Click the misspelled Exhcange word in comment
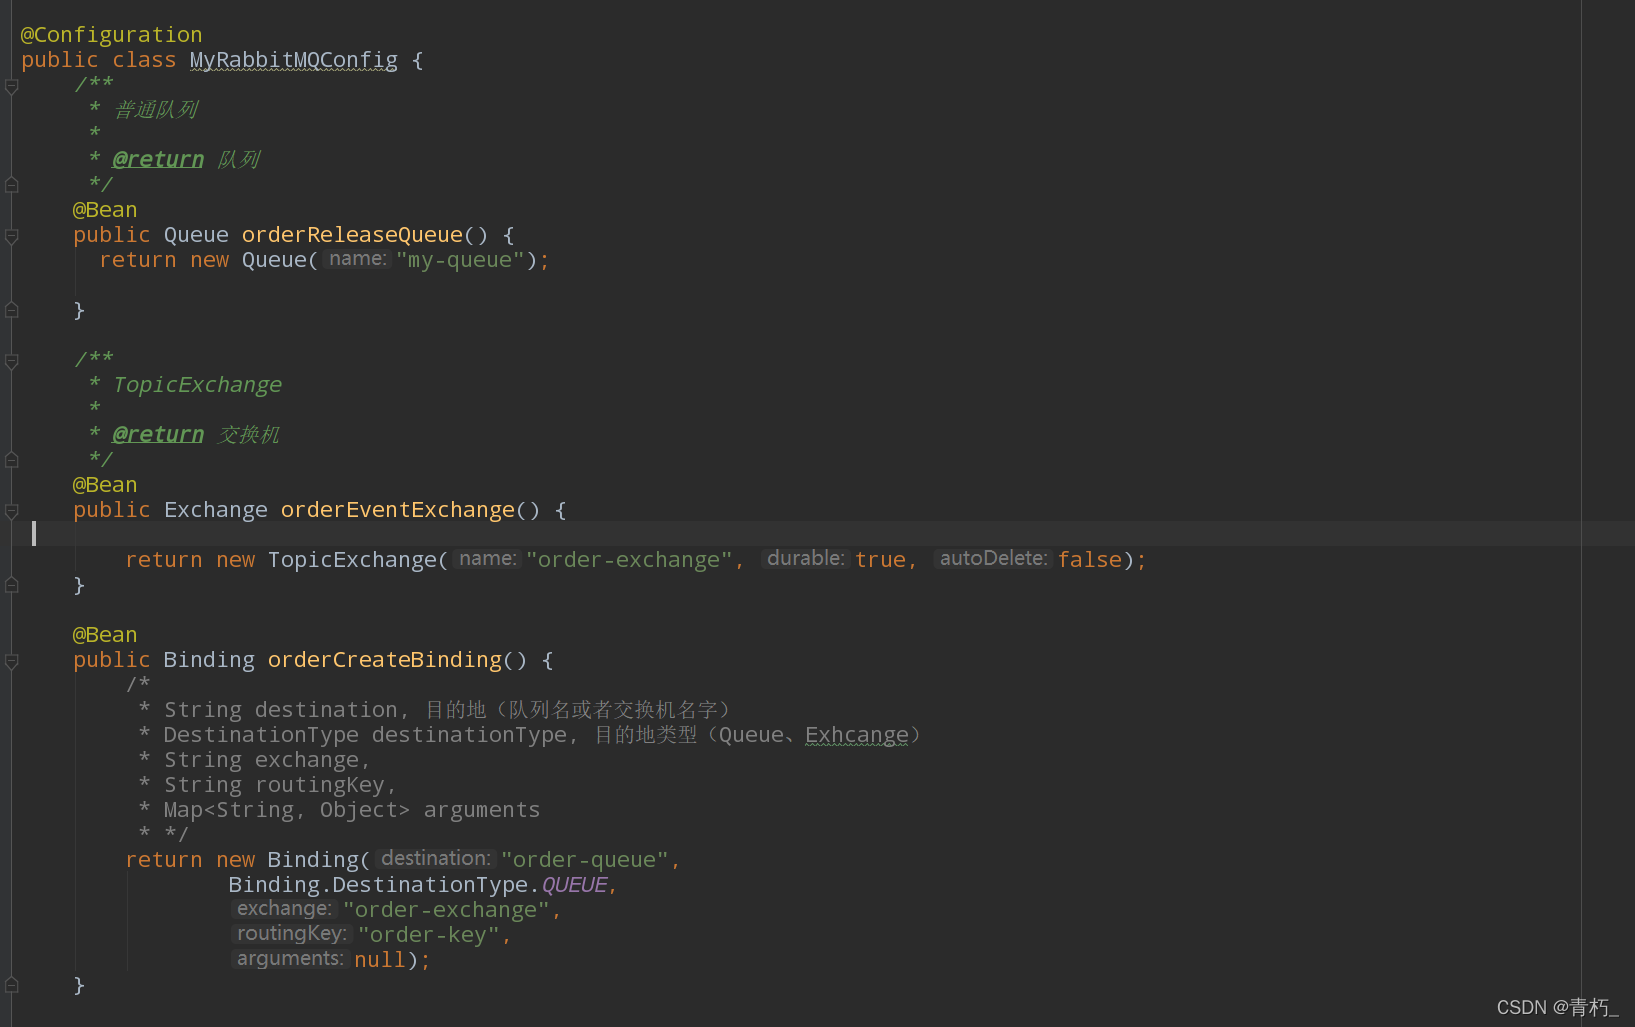 pyautogui.click(x=857, y=735)
